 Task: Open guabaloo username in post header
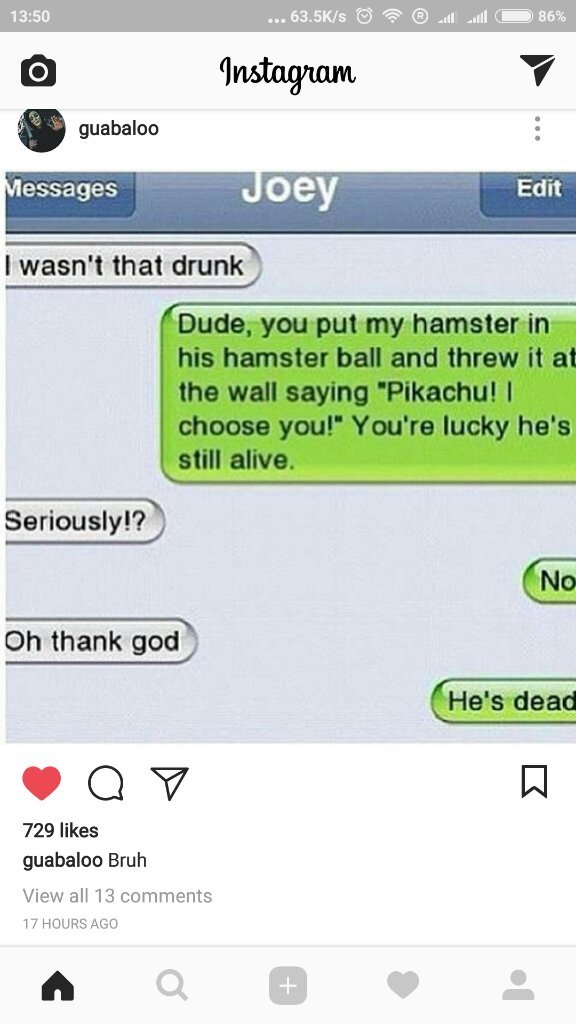[x=118, y=128]
